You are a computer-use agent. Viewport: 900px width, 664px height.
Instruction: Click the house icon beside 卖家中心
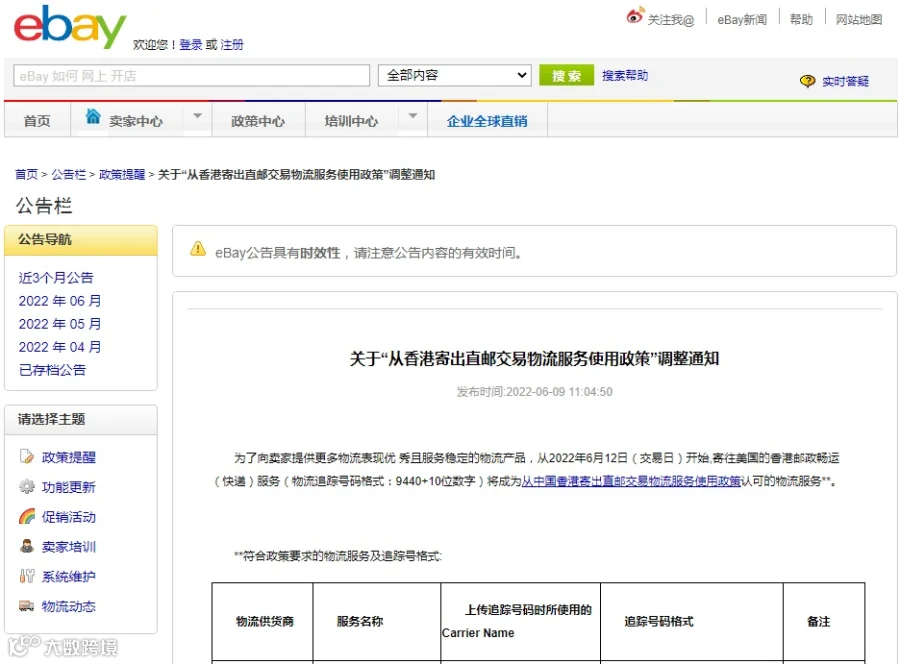tap(93, 117)
